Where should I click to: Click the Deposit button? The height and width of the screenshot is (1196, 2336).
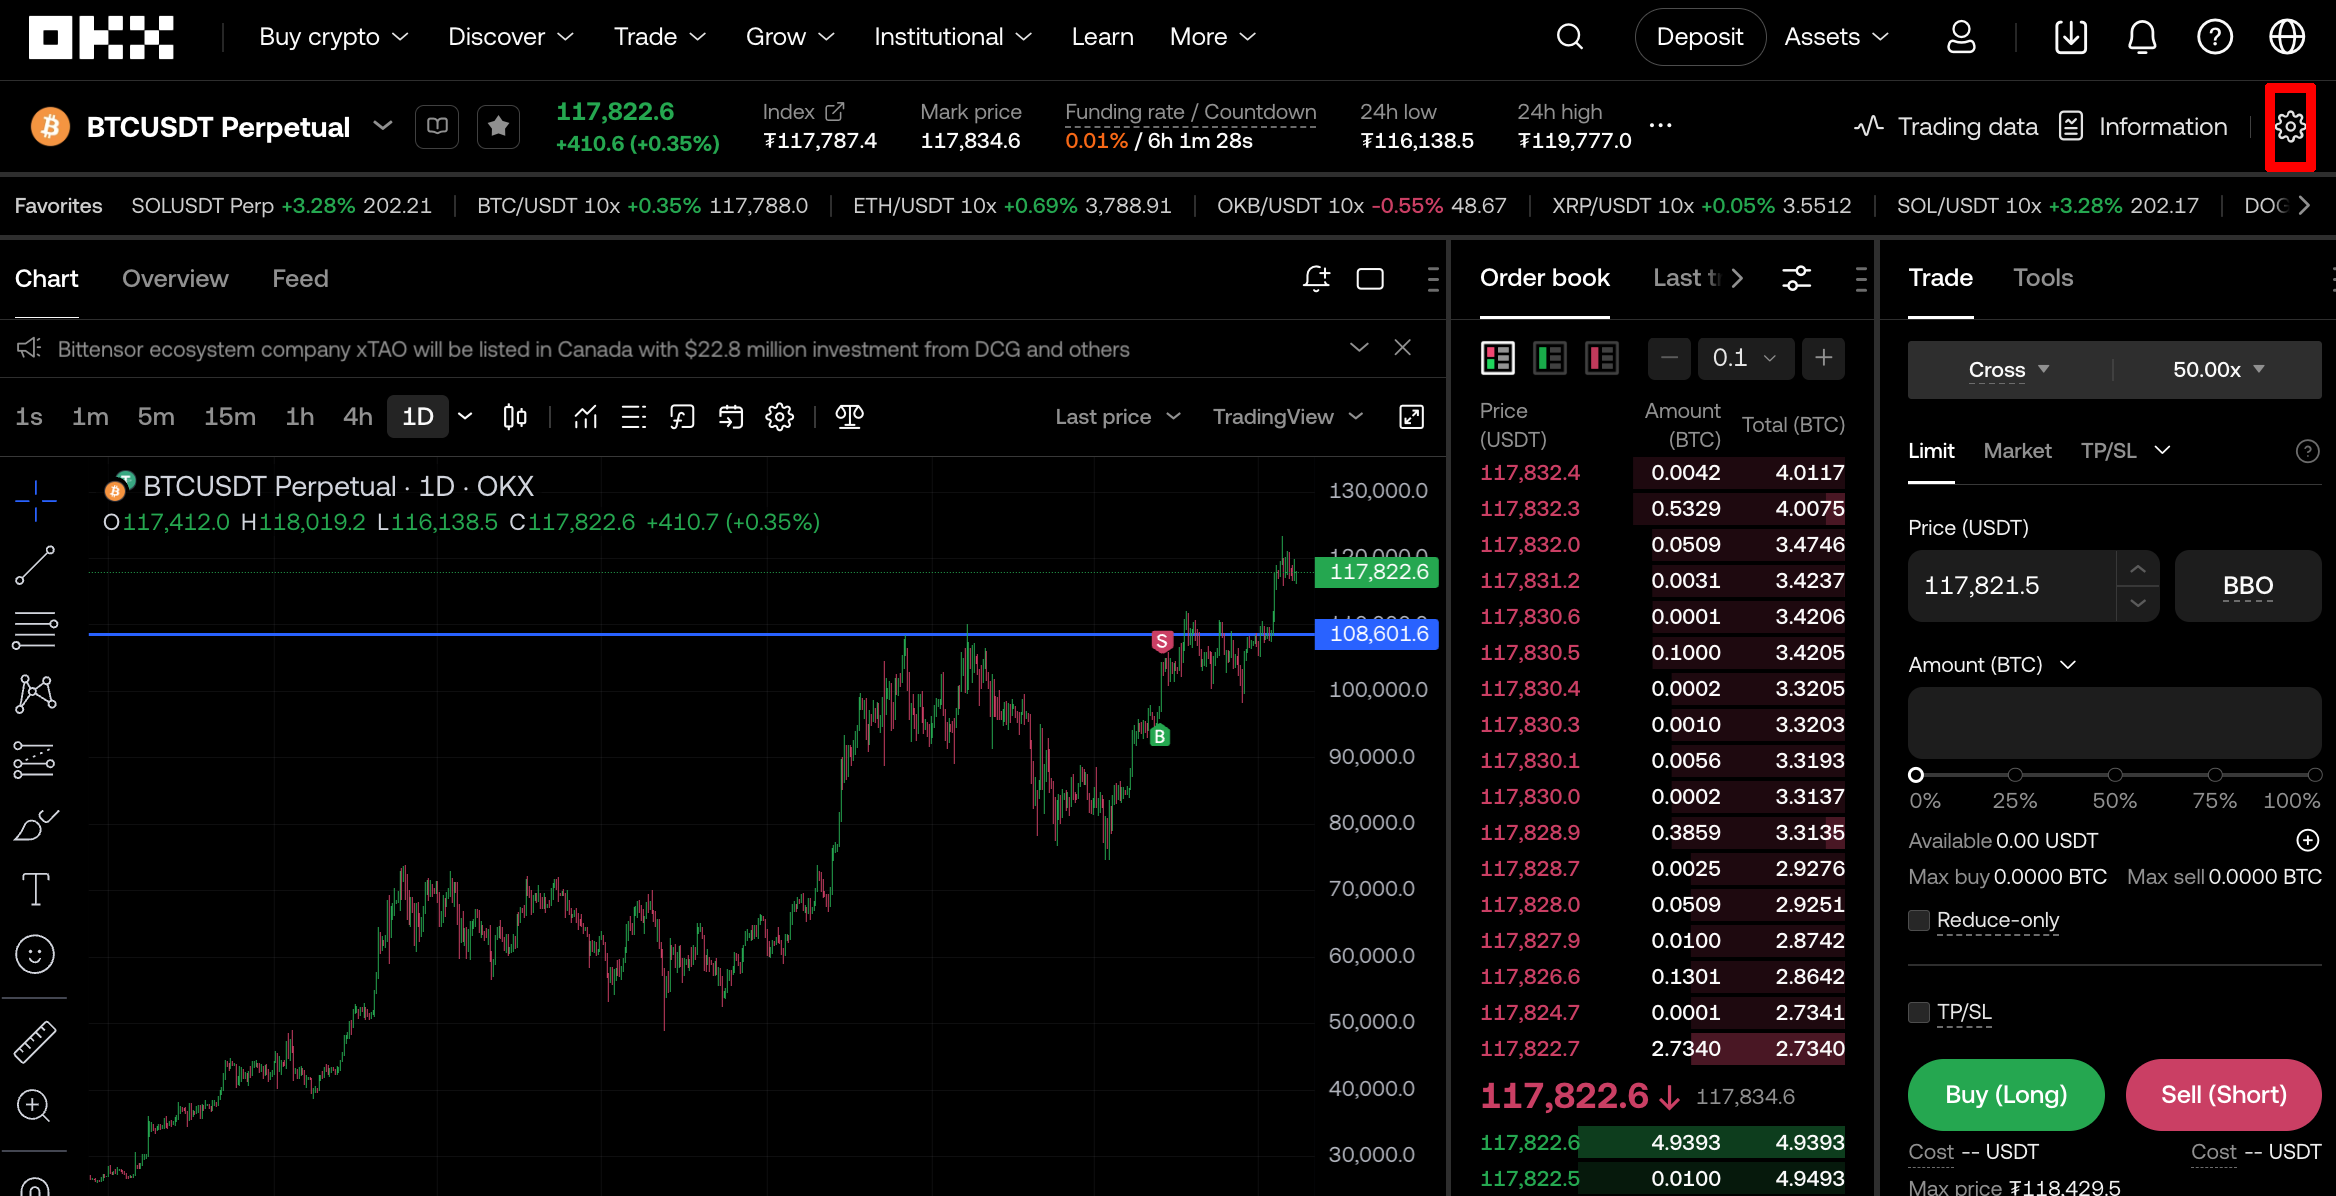pyautogui.click(x=1699, y=37)
